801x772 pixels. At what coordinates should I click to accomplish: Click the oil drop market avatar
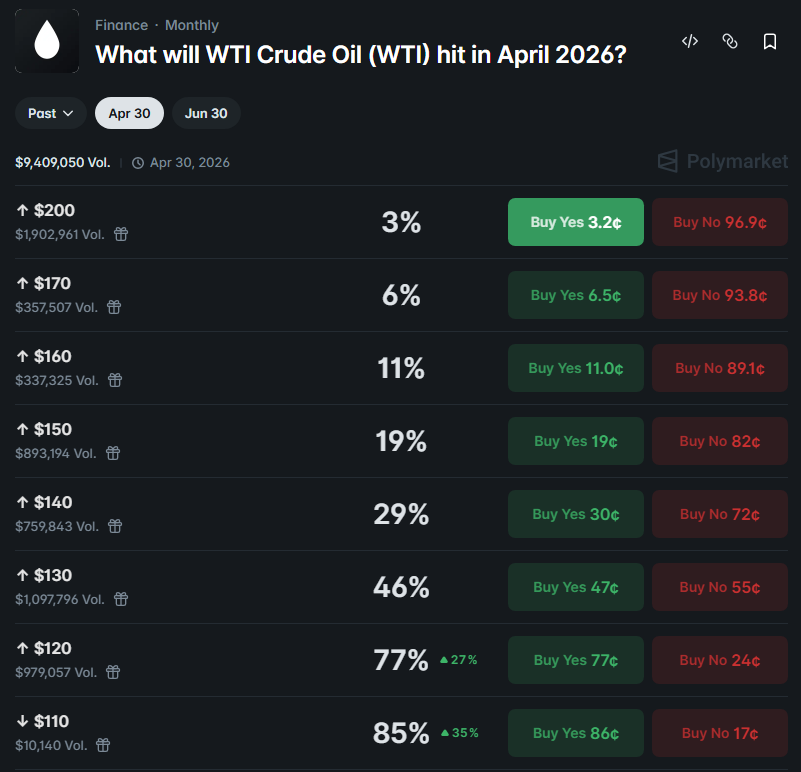[47, 42]
